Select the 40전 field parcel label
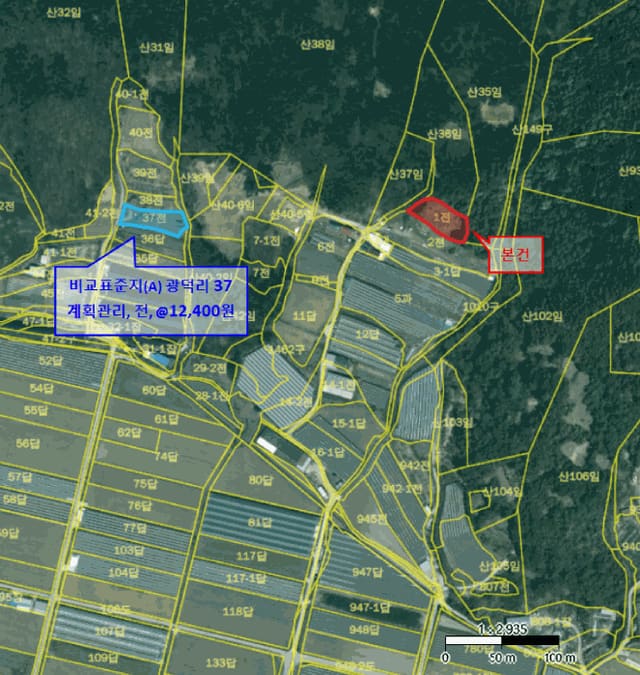 [141, 132]
